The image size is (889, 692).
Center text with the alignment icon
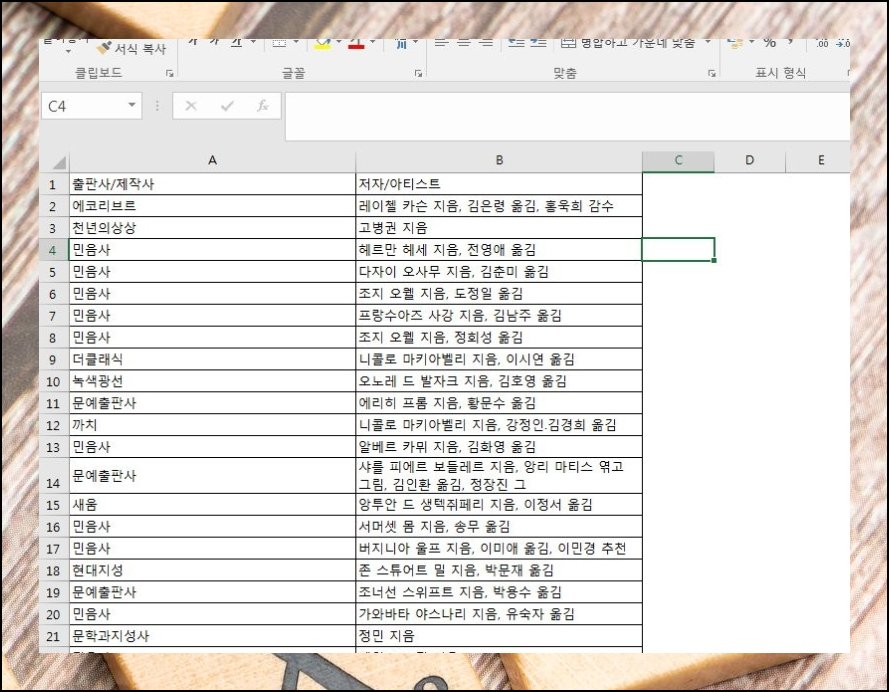(x=464, y=43)
